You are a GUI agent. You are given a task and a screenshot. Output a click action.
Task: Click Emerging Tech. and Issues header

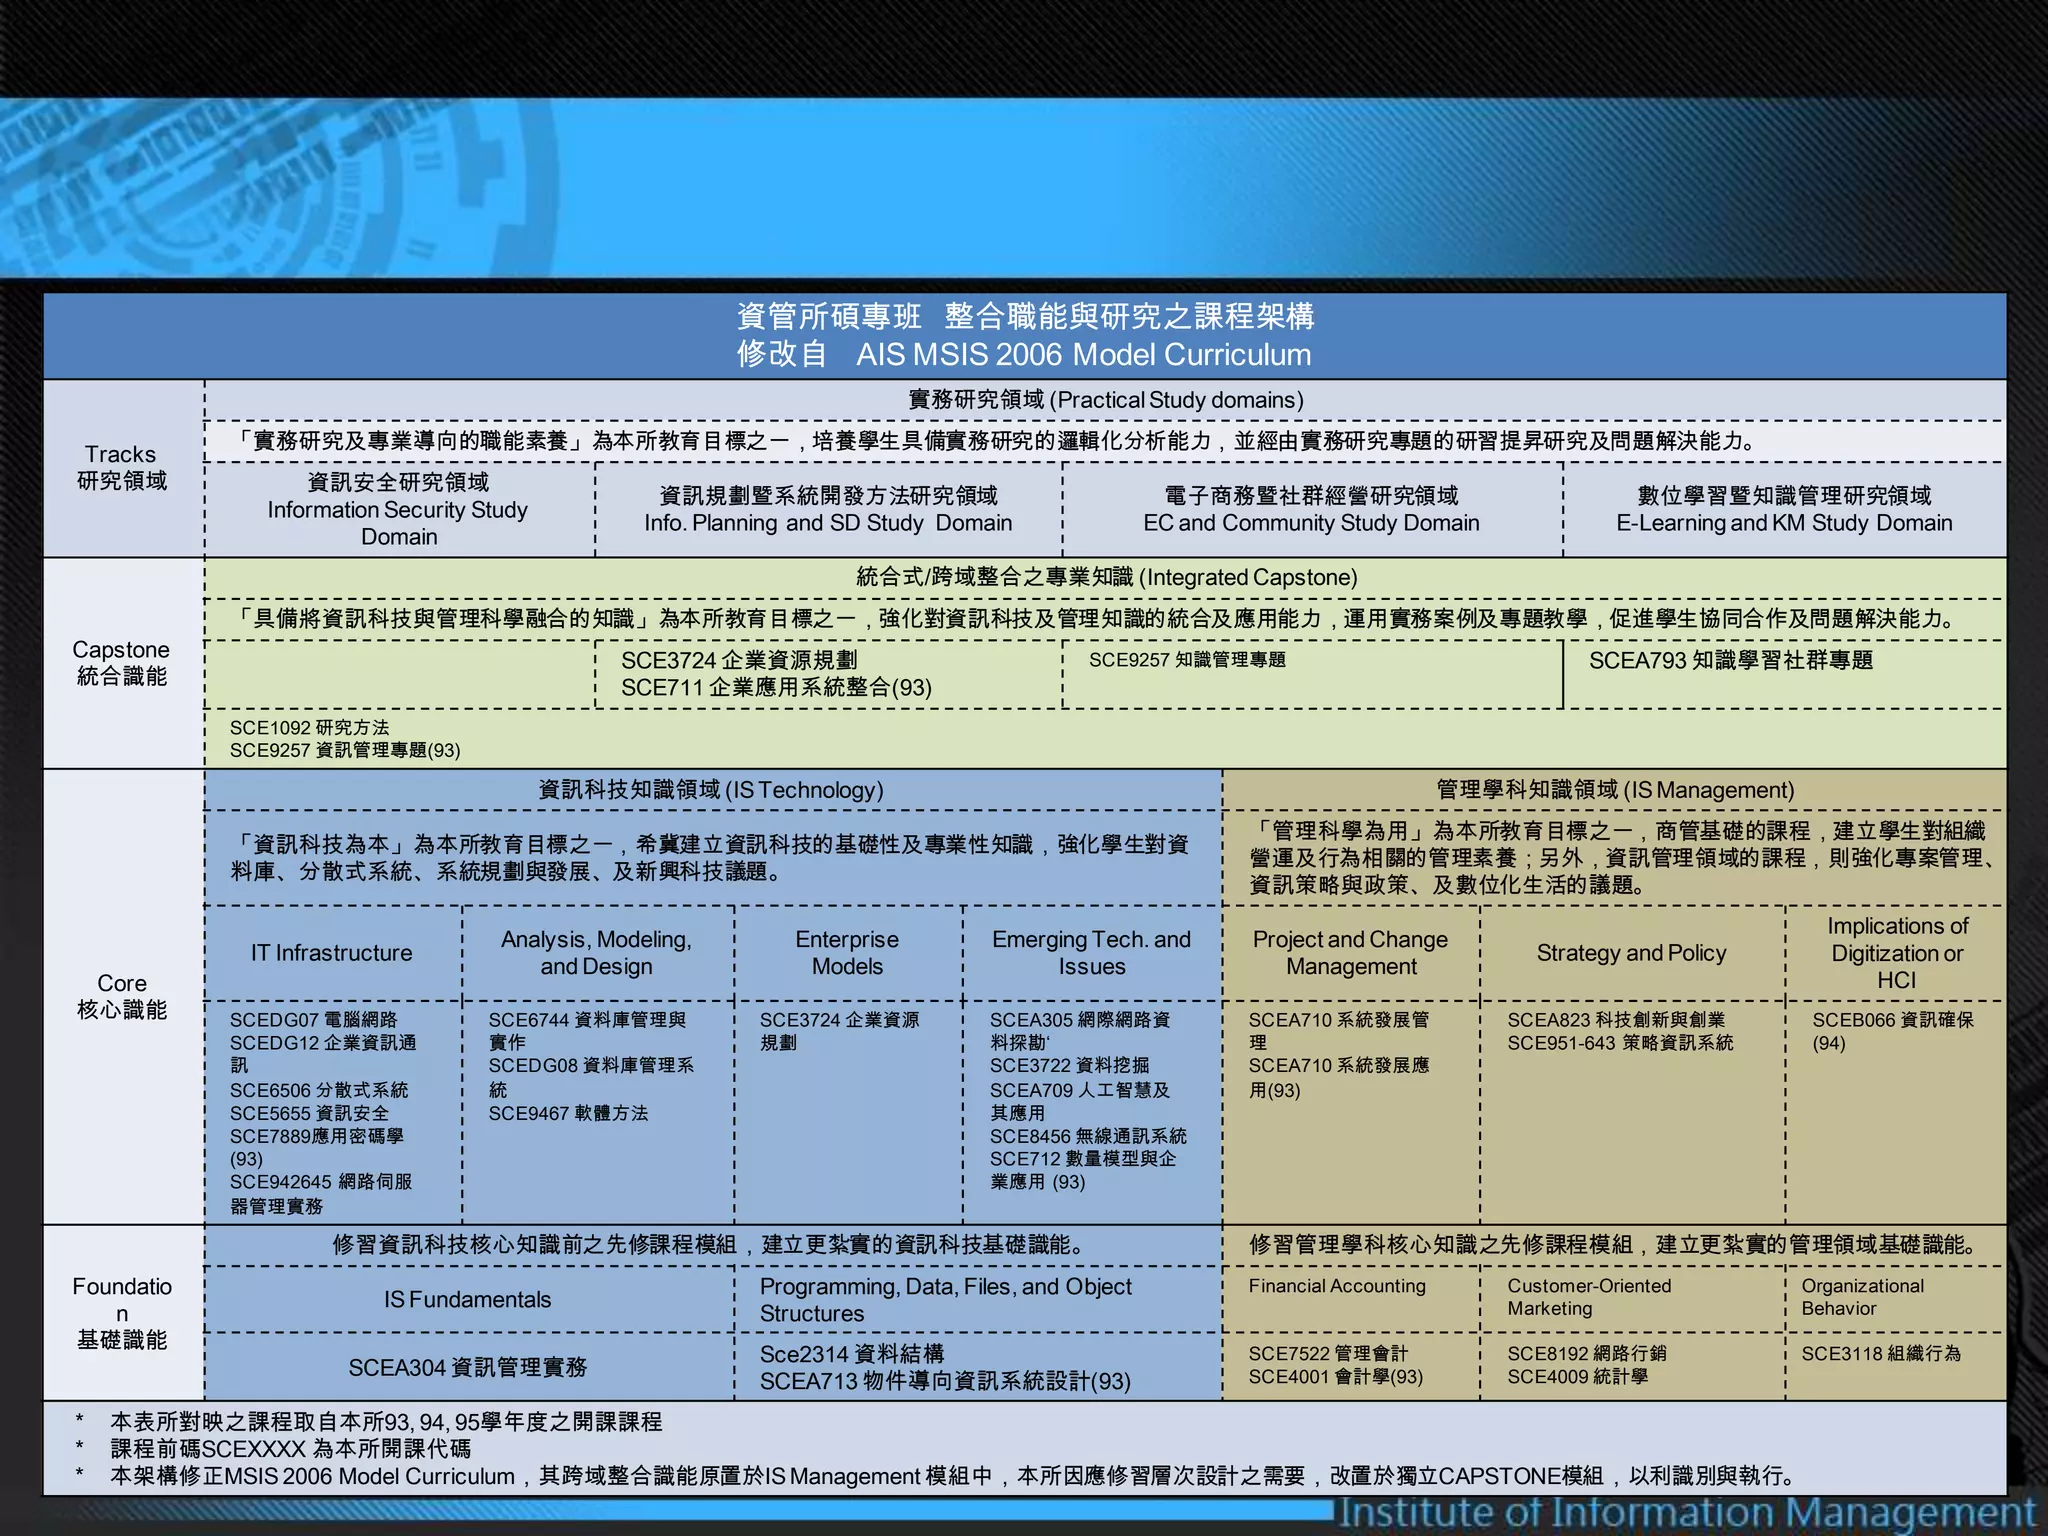pyautogui.click(x=1091, y=953)
